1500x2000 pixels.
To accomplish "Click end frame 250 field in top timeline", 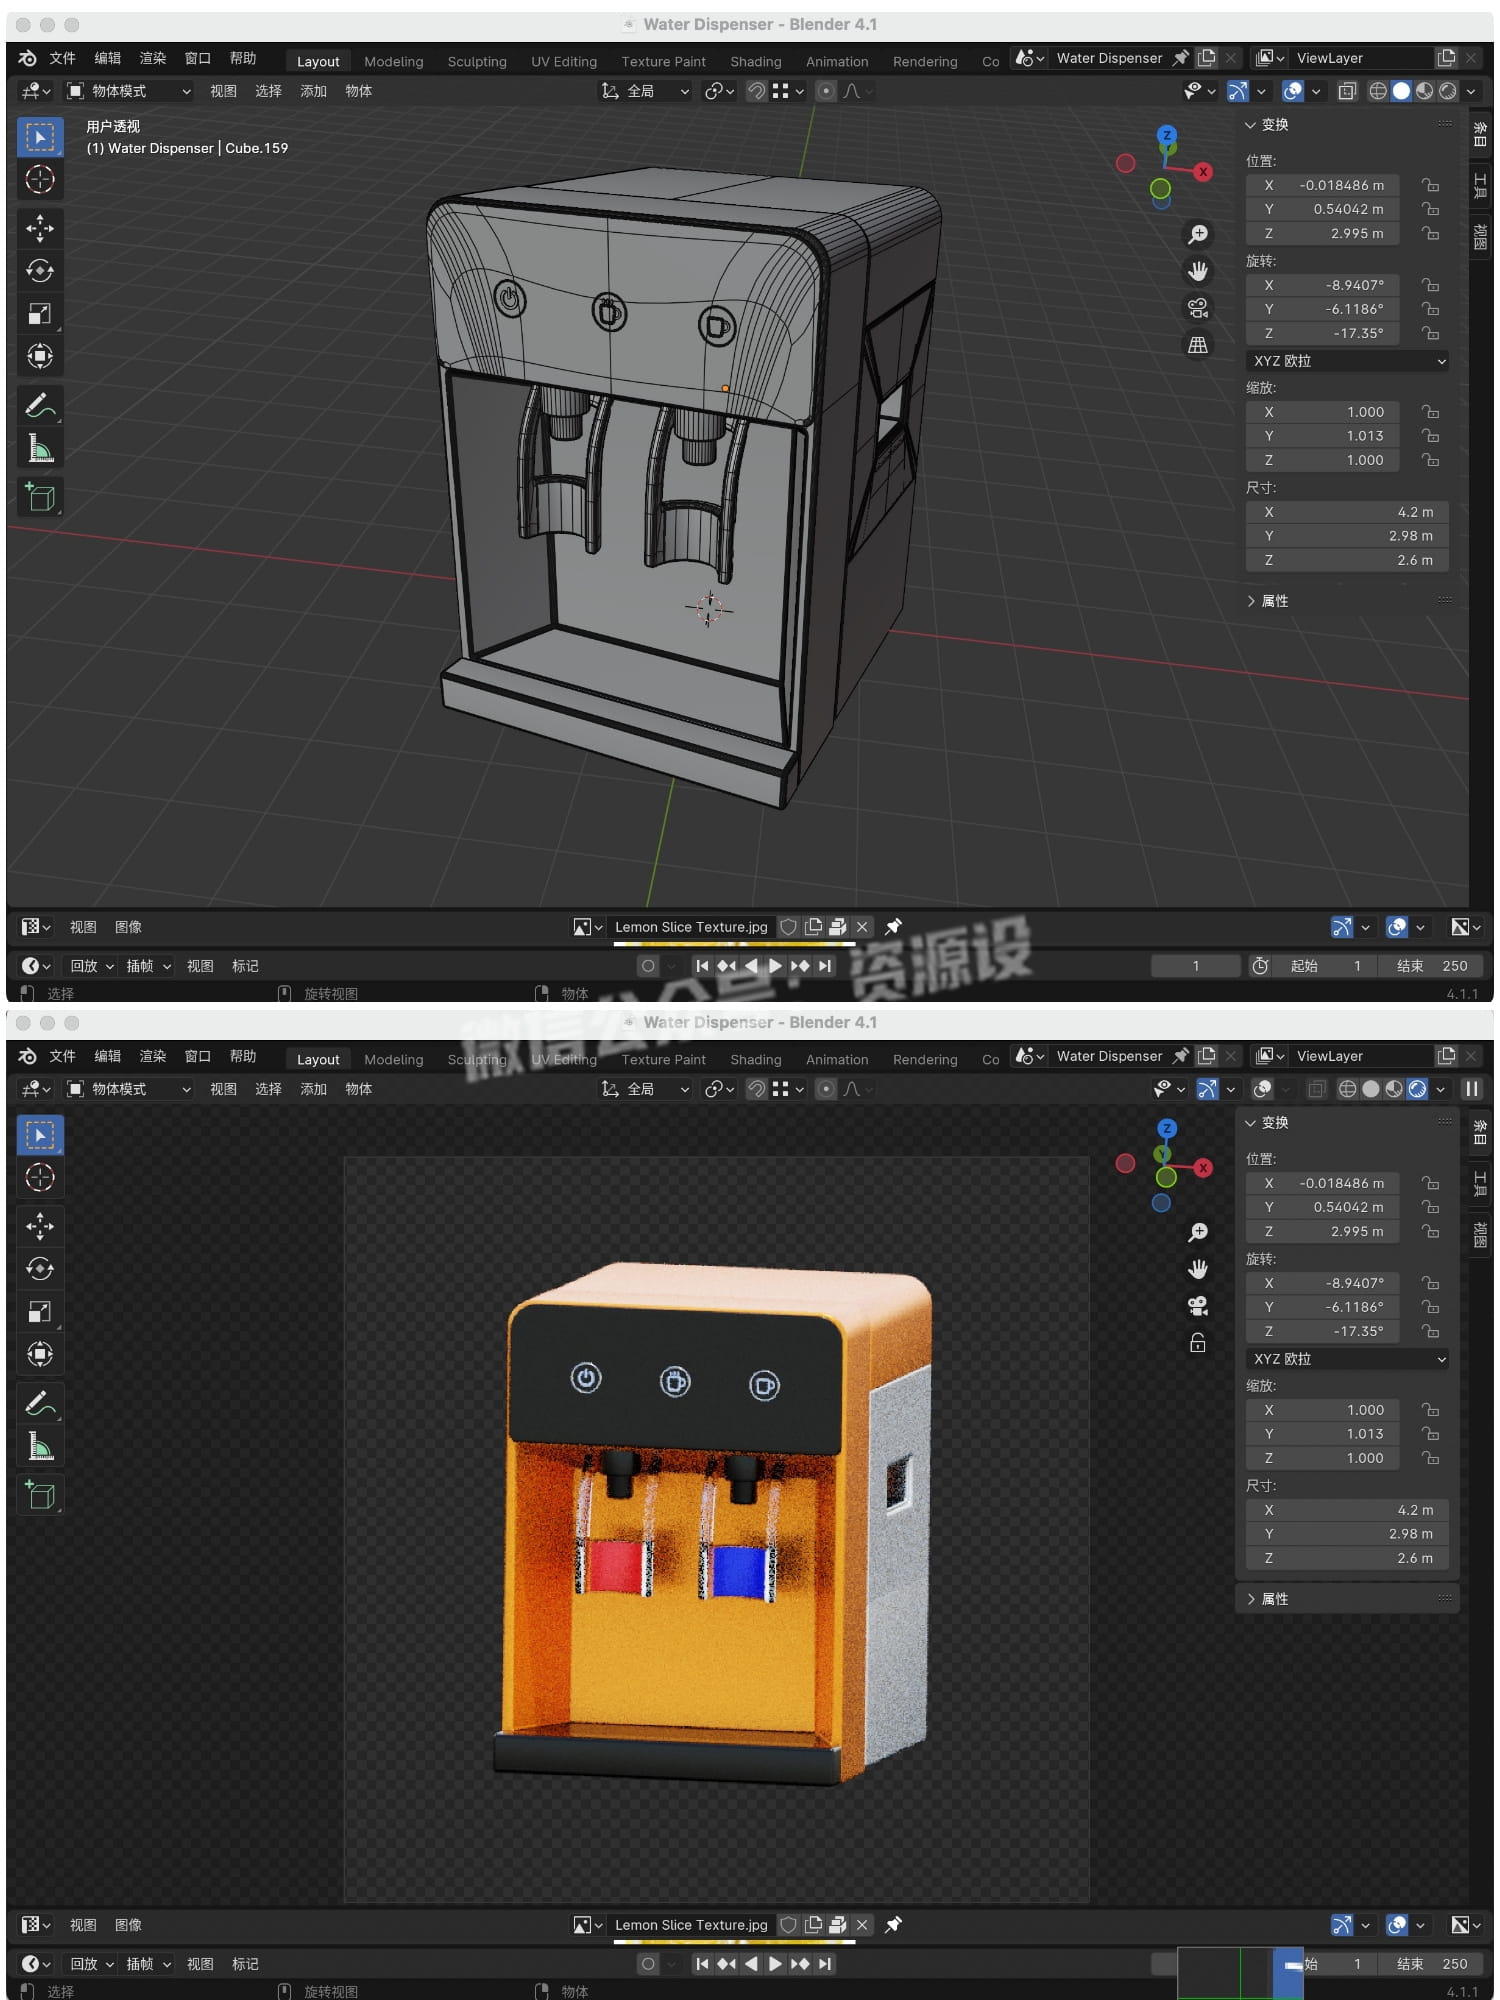I will point(1432,966).
